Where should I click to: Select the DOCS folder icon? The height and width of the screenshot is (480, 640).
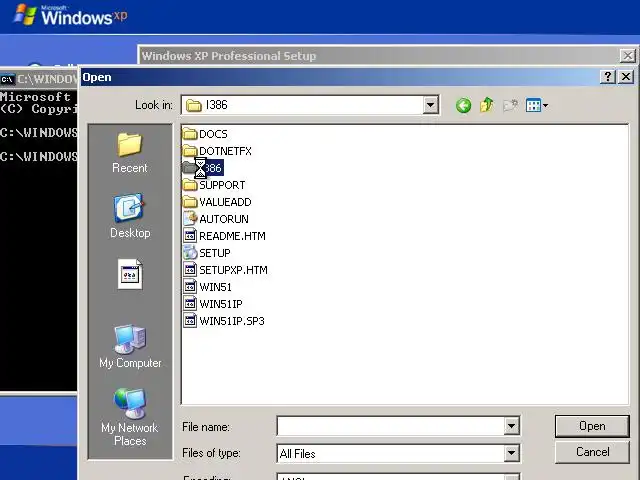point(190,133)
